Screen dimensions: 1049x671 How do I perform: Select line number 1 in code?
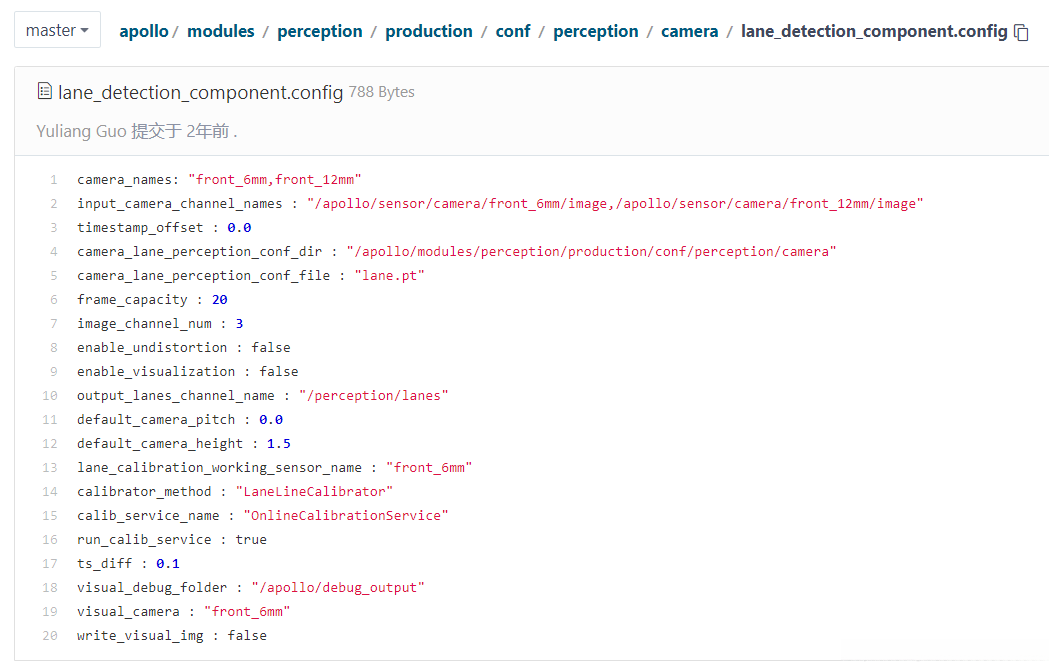click(54, 180)
